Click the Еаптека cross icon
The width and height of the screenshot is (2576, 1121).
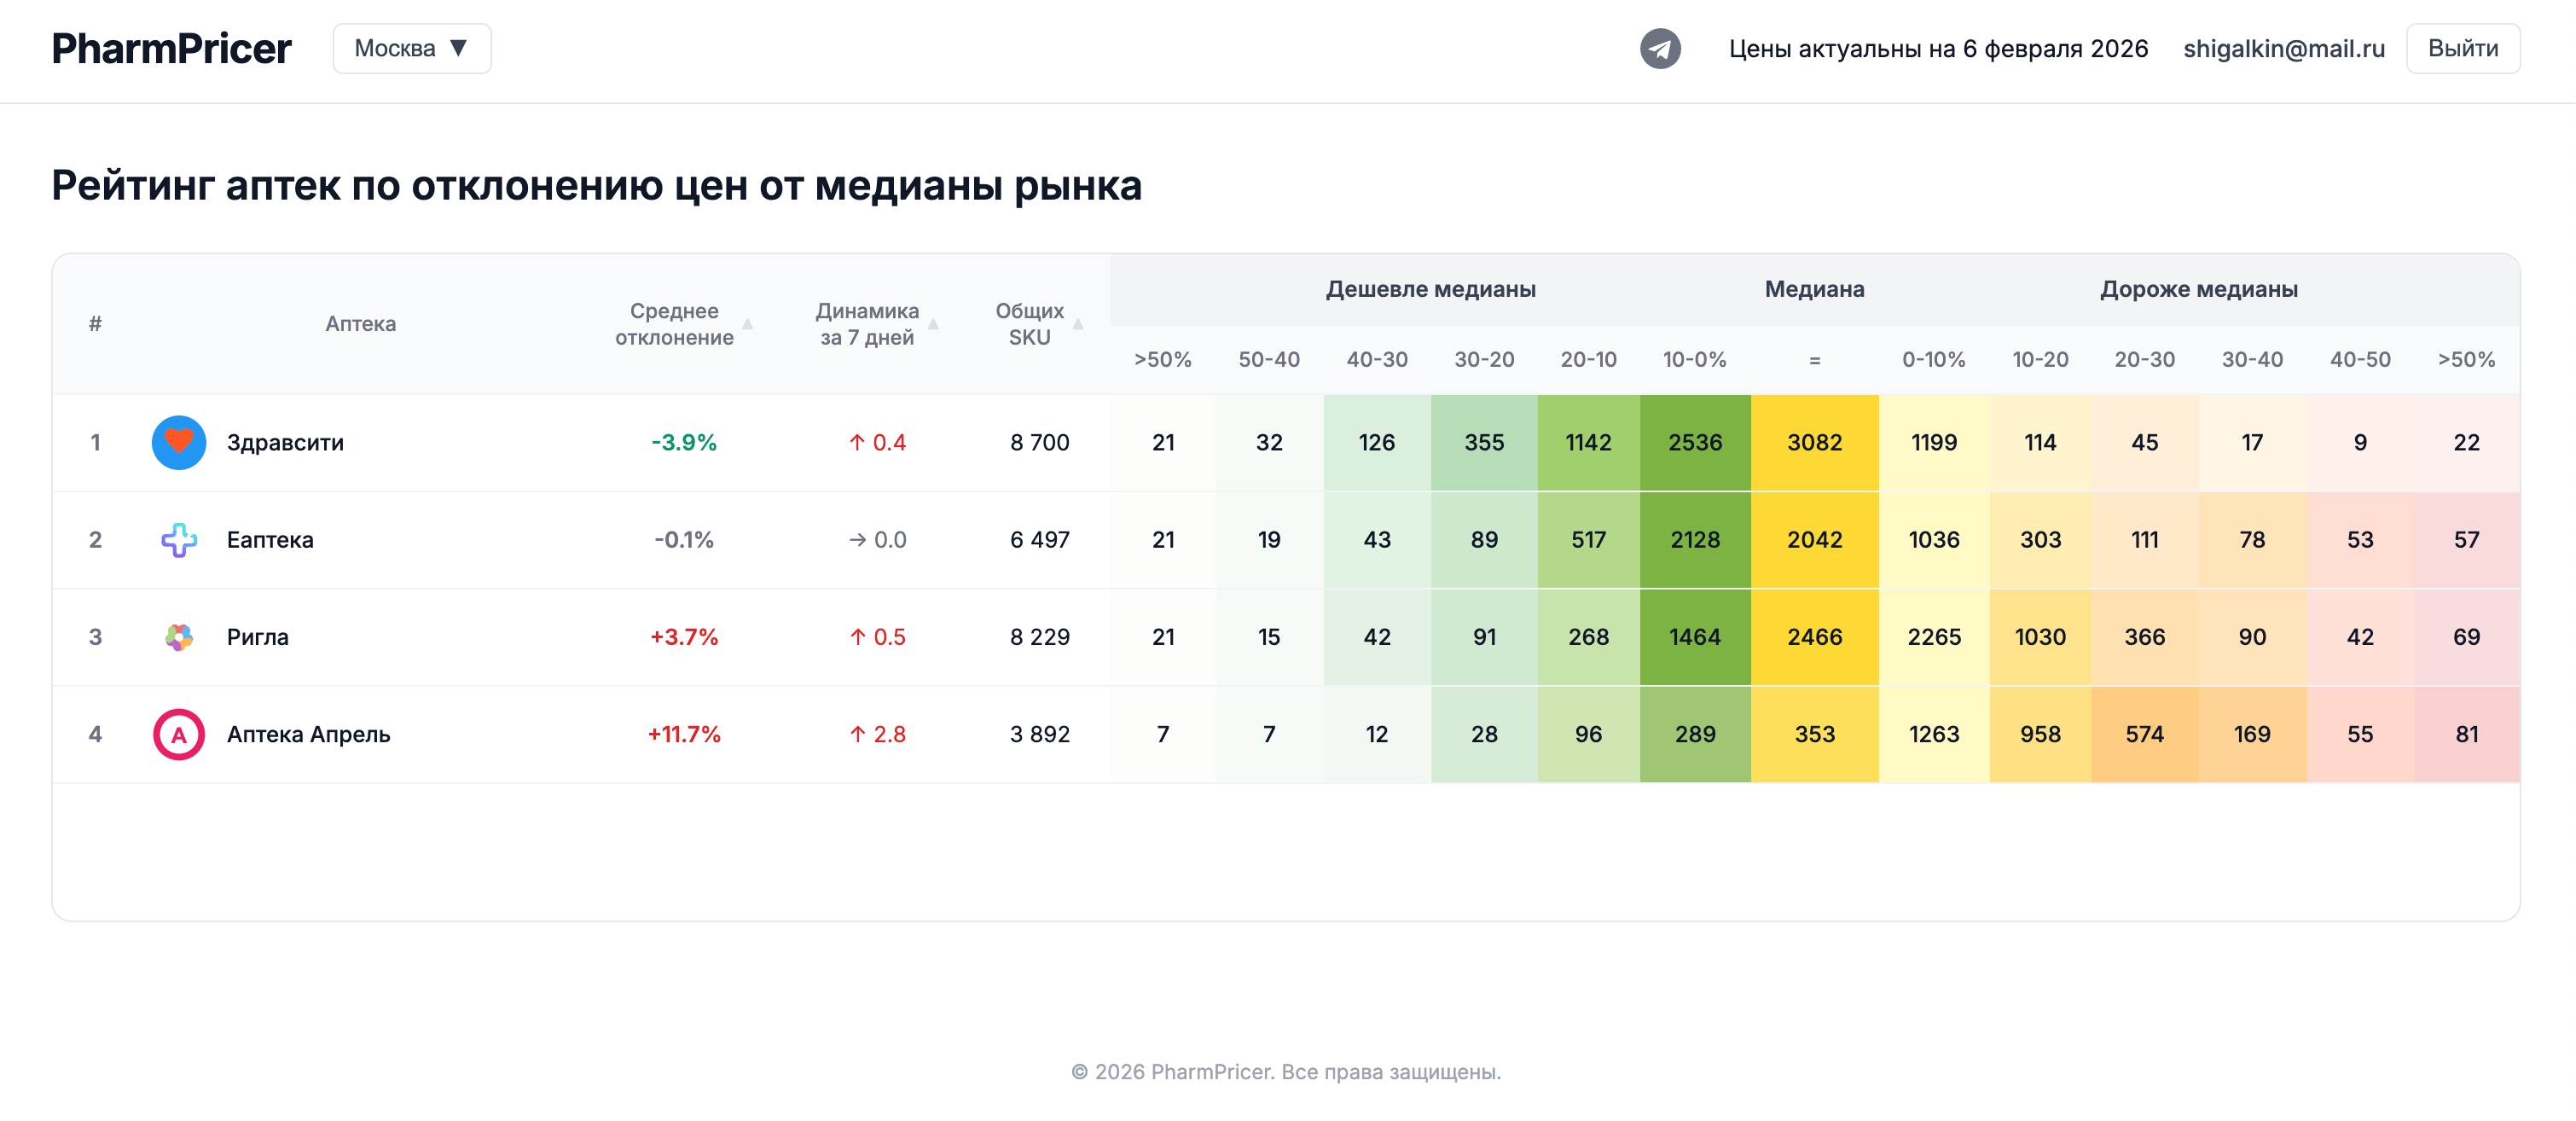click(178, 539)
